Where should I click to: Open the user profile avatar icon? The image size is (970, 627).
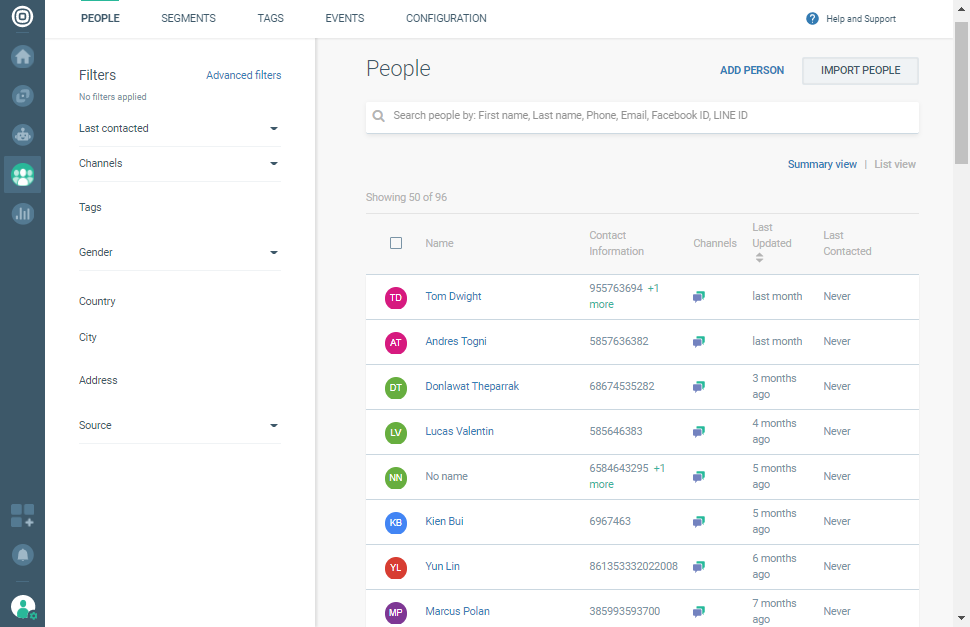(22, 606)
